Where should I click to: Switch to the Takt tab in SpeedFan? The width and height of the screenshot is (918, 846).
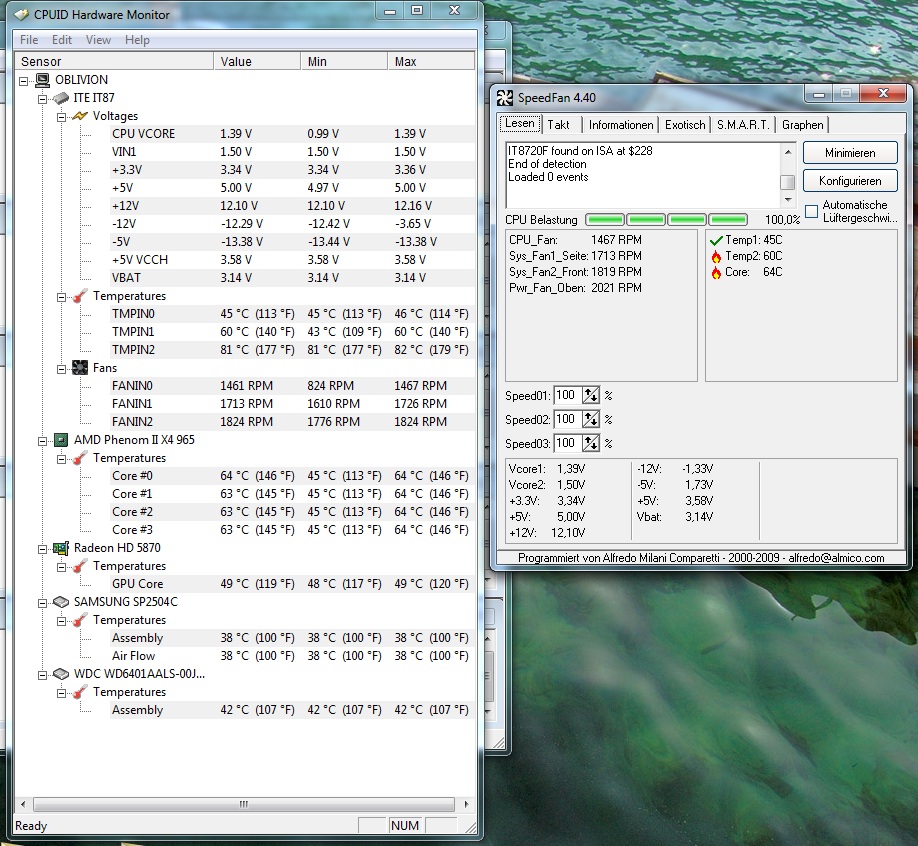[559, 125]
